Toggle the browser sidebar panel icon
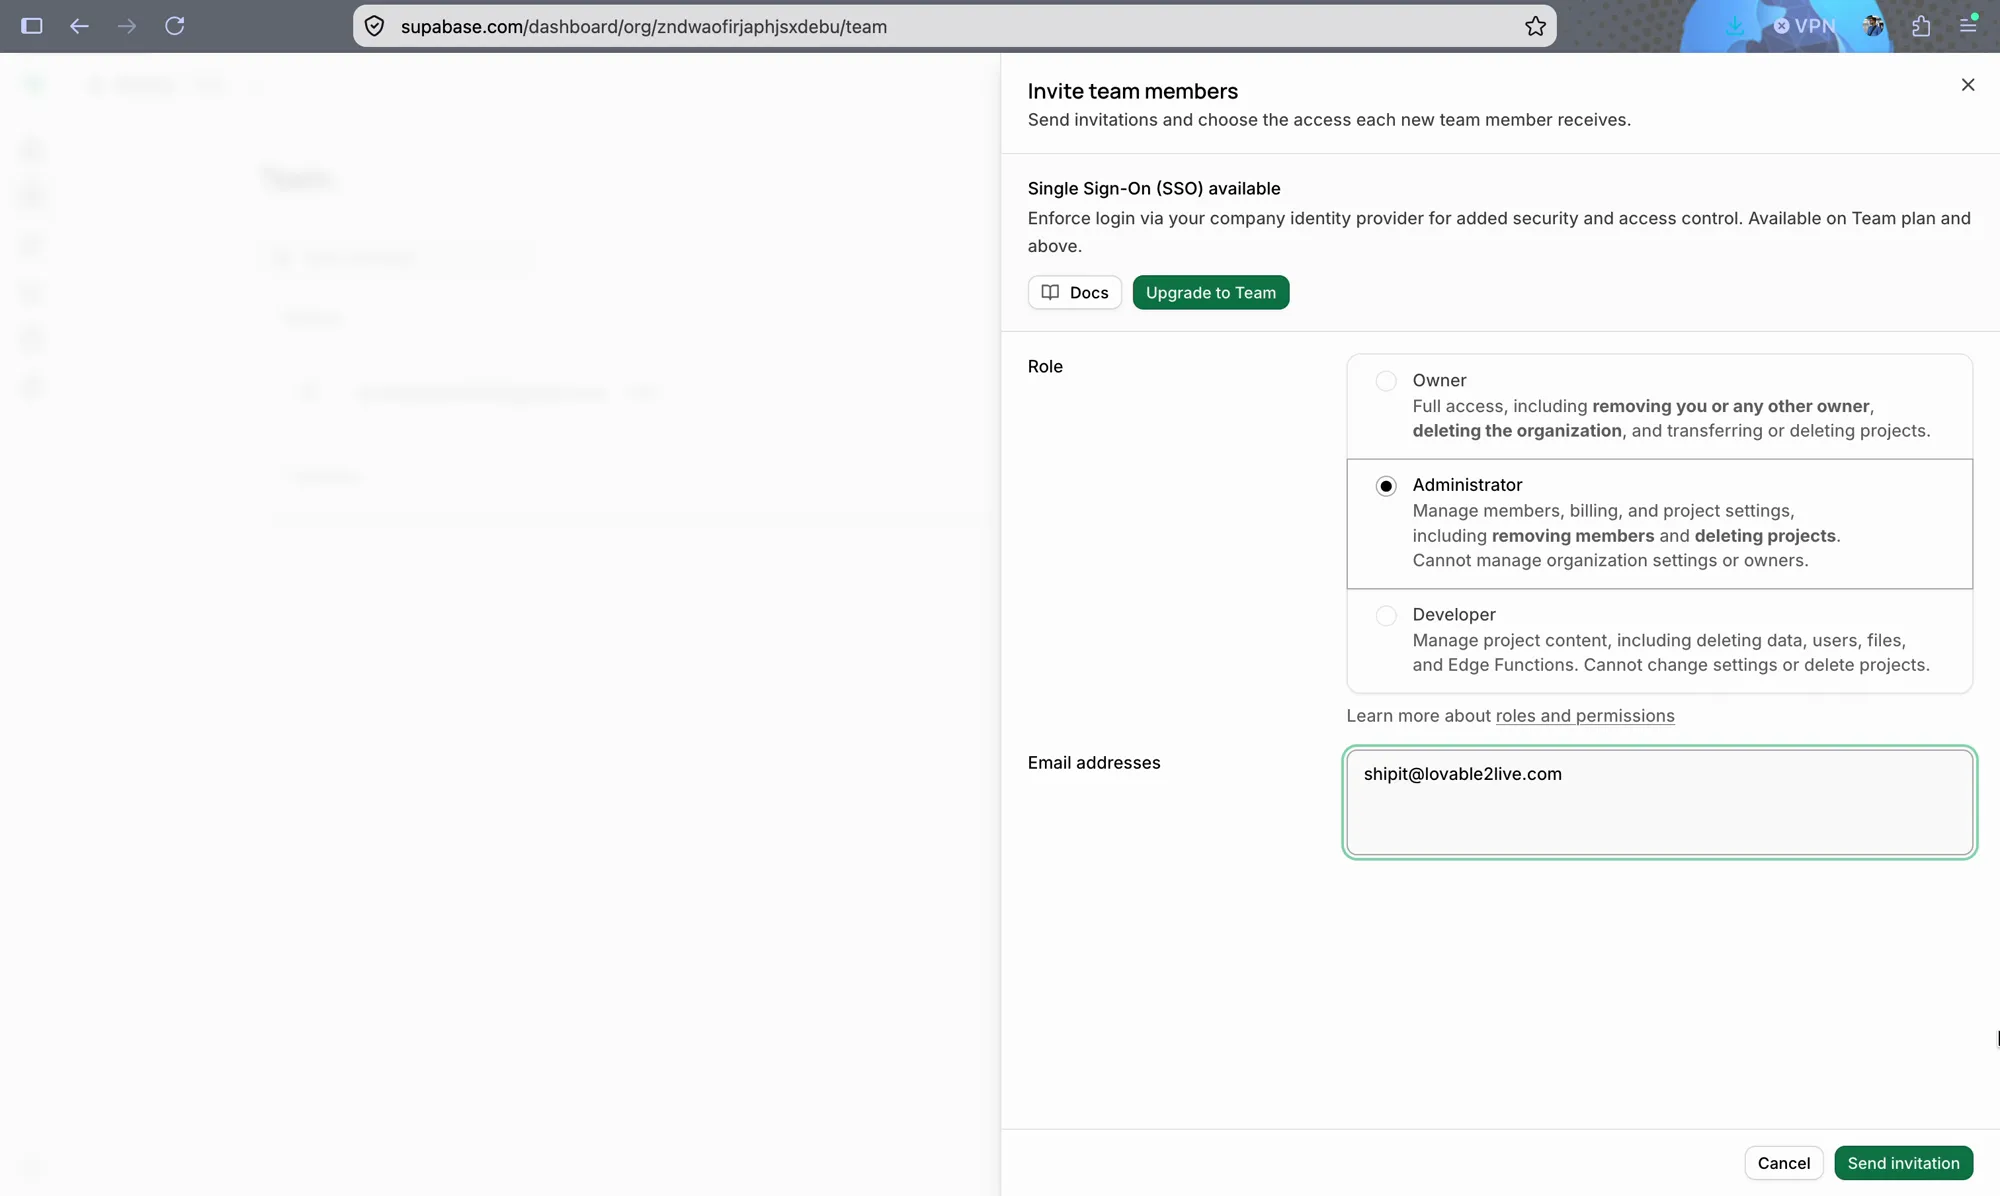Screen dimensions: 2000x1196 (32, 26)
